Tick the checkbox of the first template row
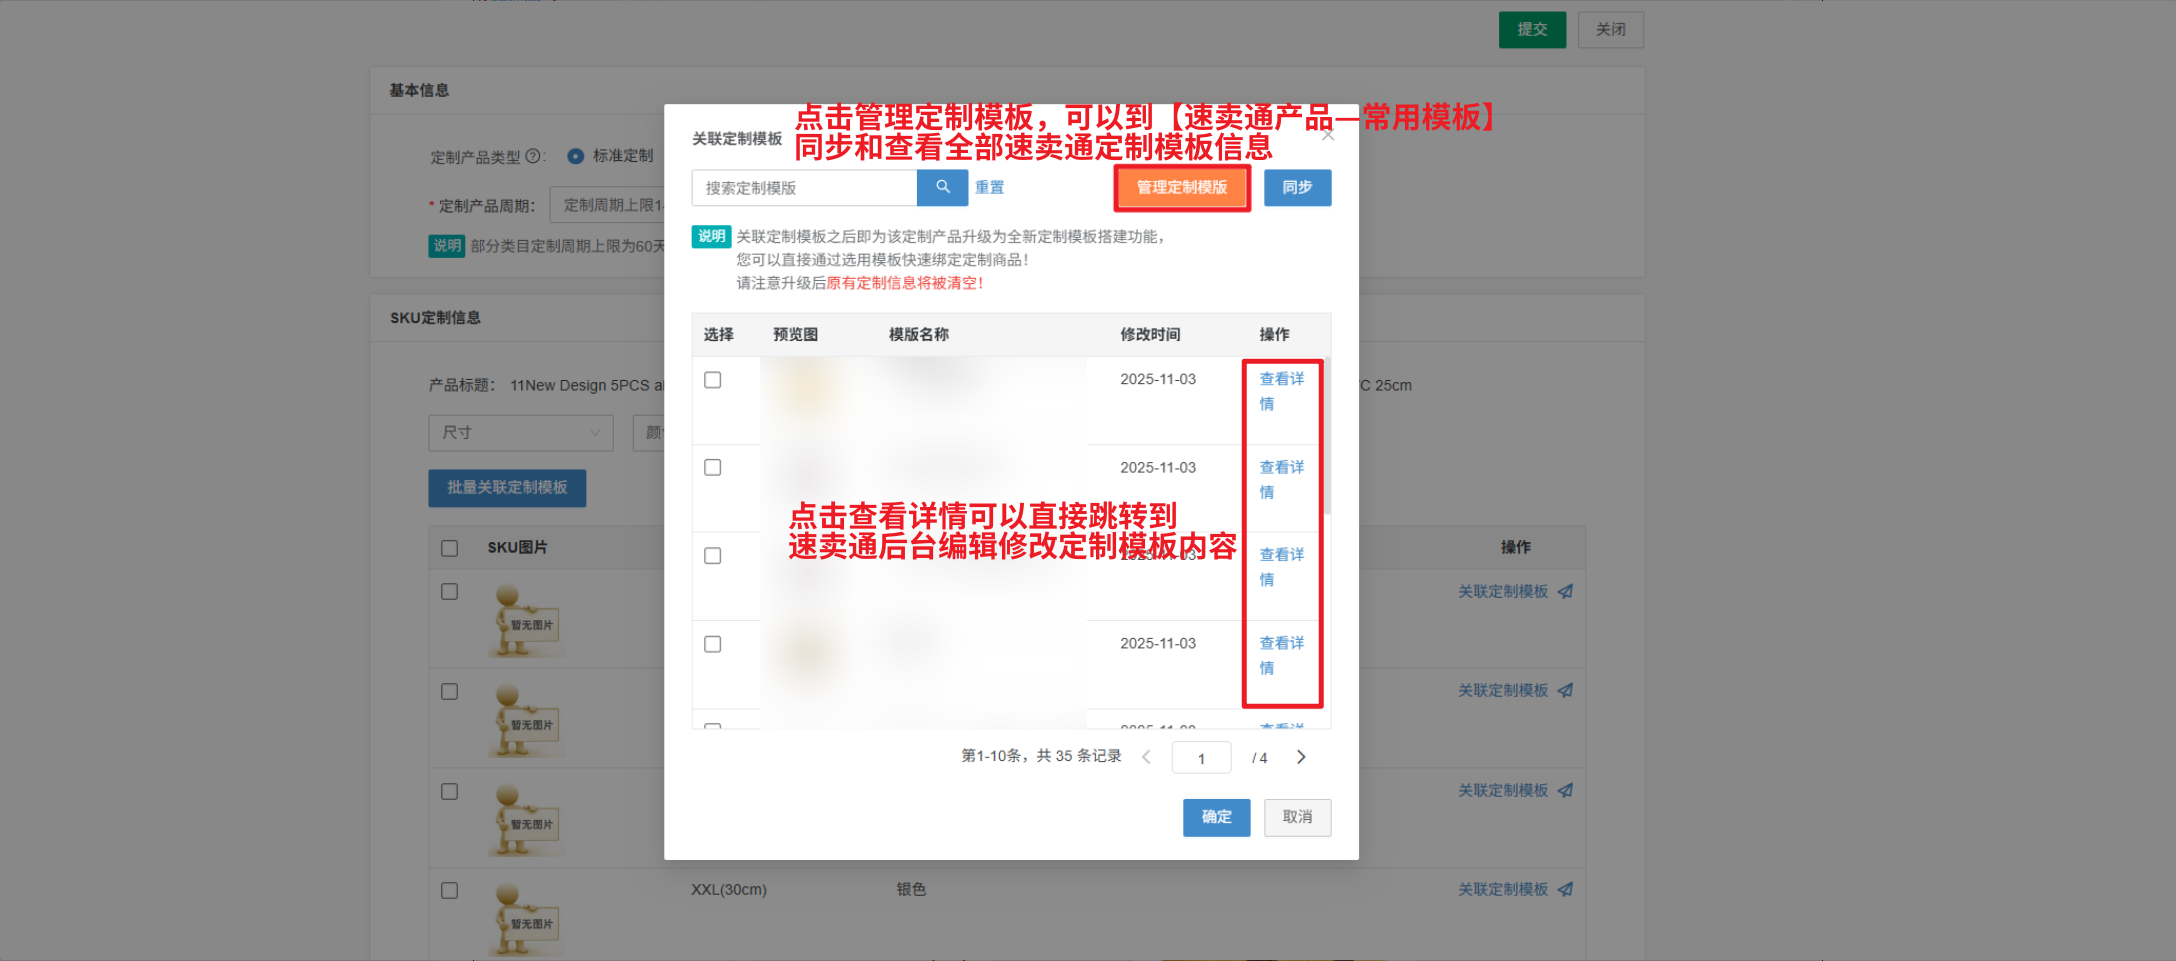This screenshot has height=961, width=2176. click(712, 380)
